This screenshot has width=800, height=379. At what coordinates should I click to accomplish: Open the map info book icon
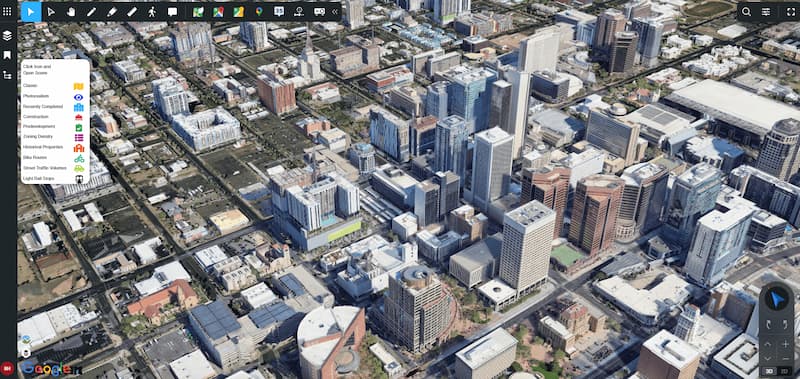[x=279, y=12]
